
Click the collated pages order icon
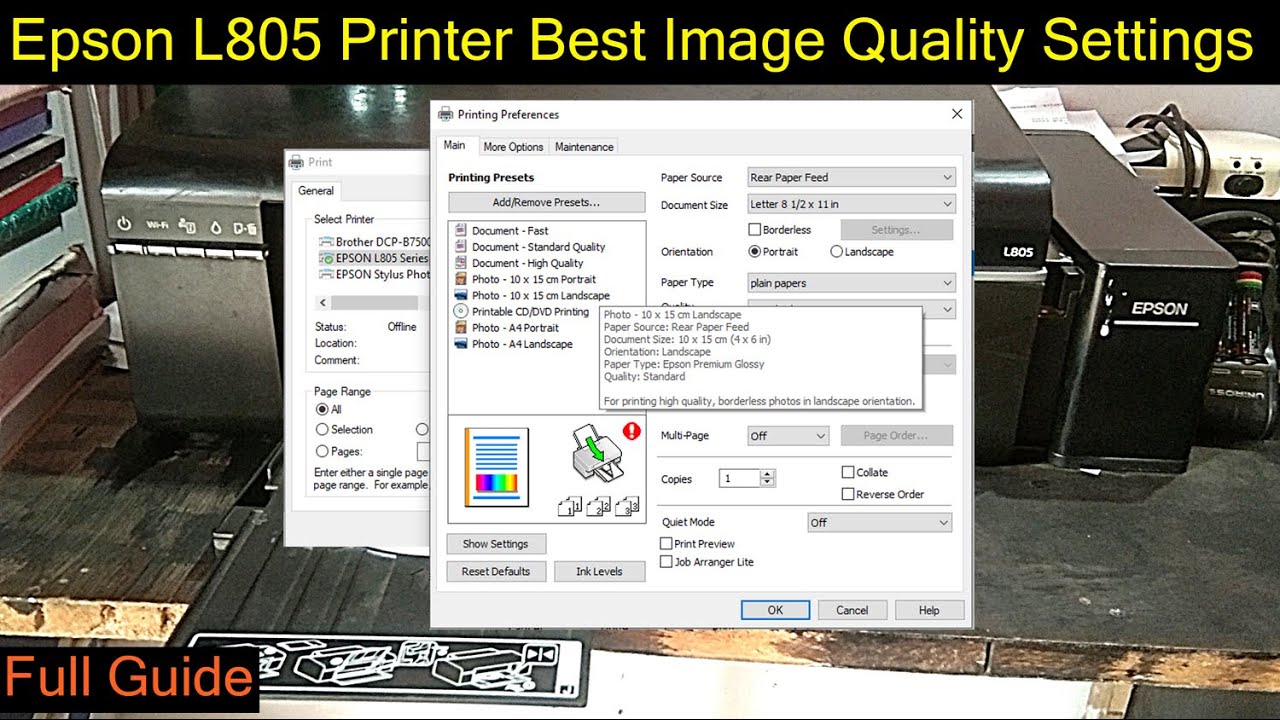pyautogui.click(x=598, y=506)
